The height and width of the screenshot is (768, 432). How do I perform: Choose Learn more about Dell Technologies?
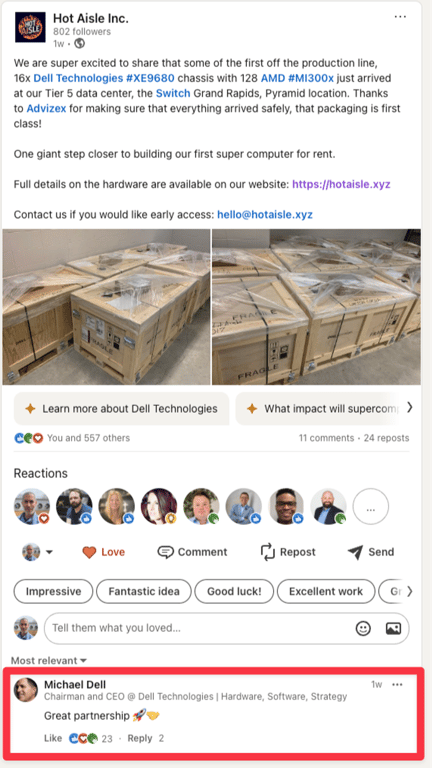(x=121, y=408)
